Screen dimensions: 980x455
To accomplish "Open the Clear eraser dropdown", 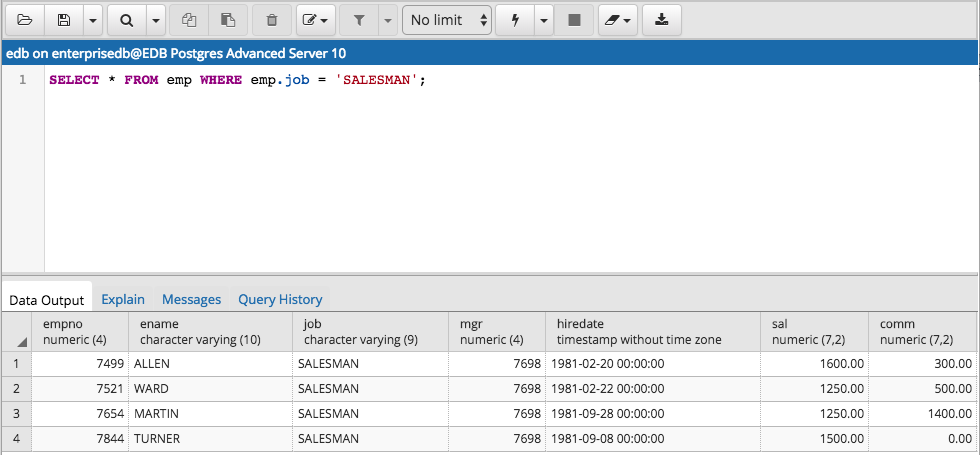I will click(x=618, y=20).
